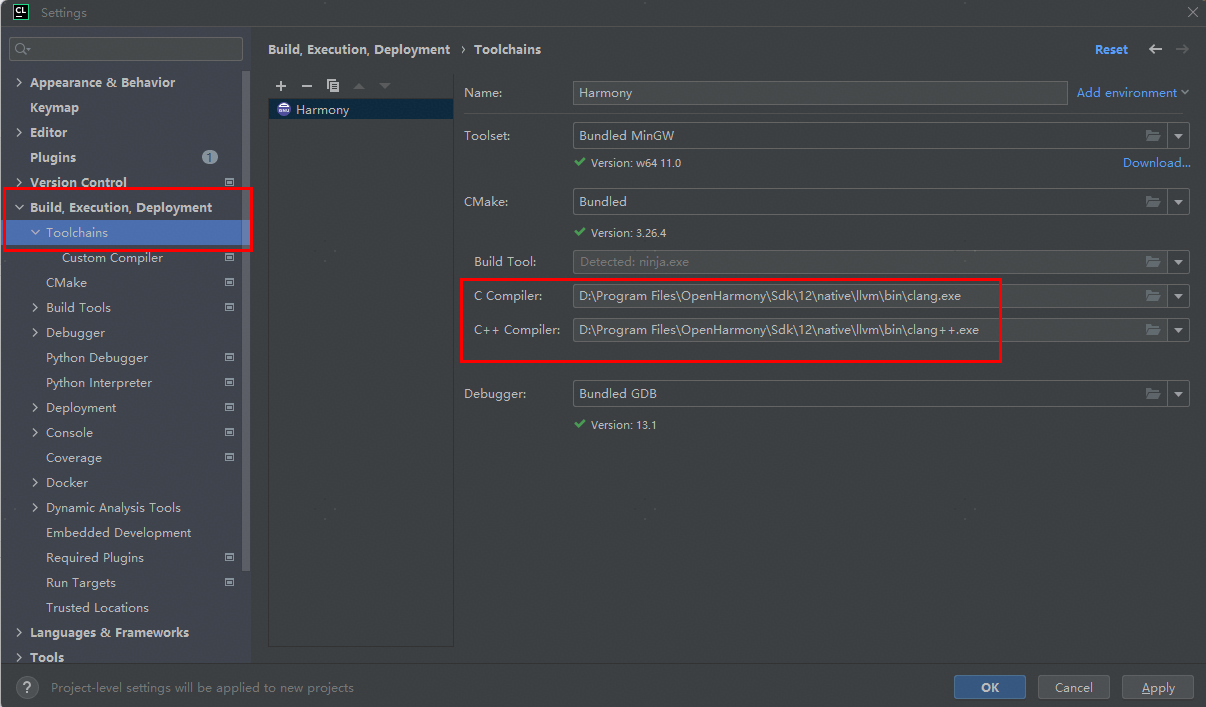This screenshot has height=707, width=1206.
Task: Open the CMake dropdown arrow
Action: 1179,202
